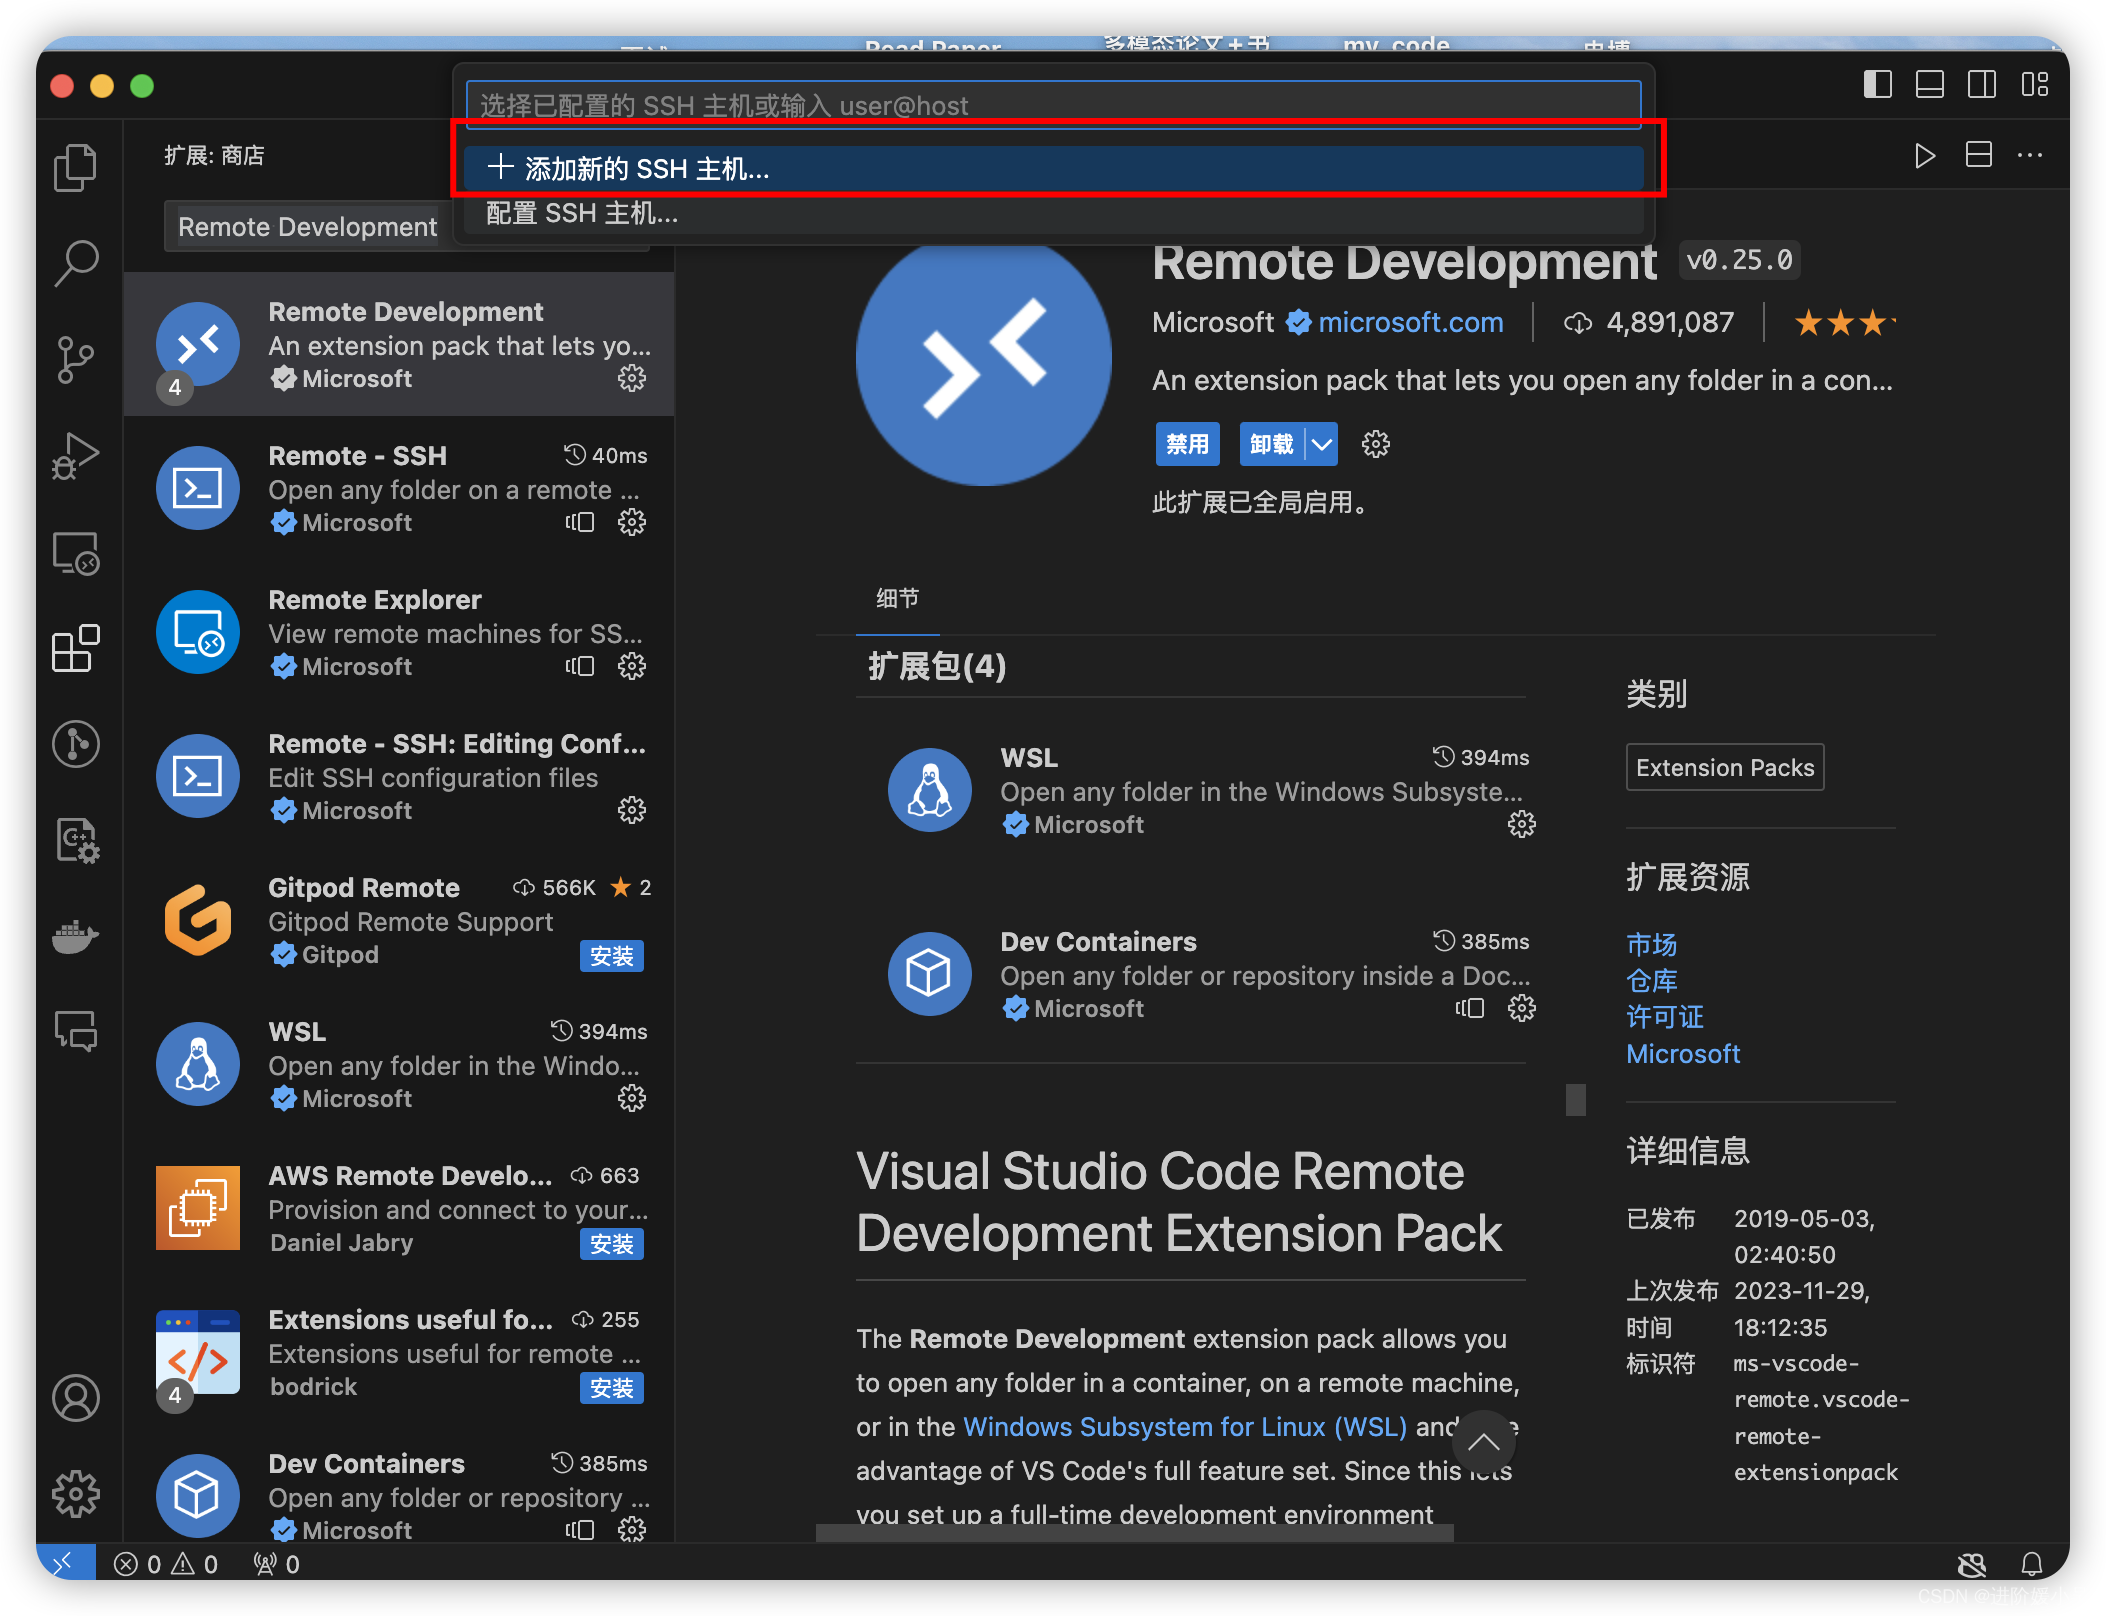Image resolution: width=2106 pixels, height=1616 pixels.
Task: Open Run and Debug view
Action: coord(76,456)
